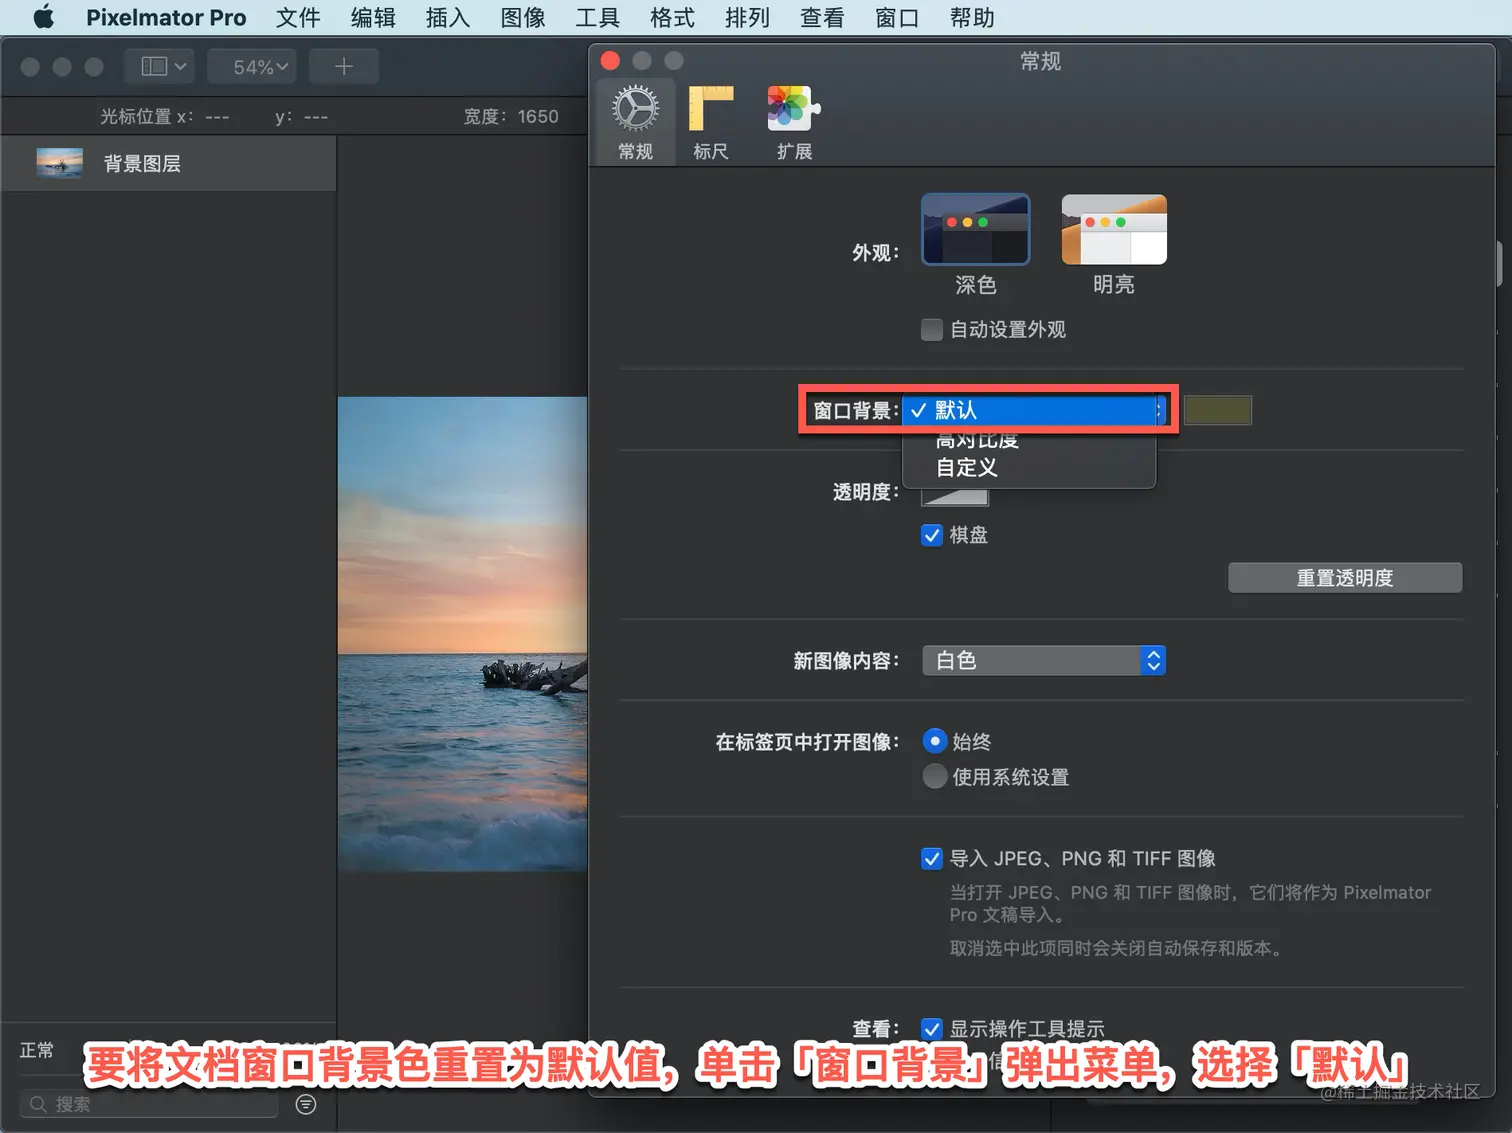Open the 排列 menu
This screenshot has height=1133, width=1512.
pyautogui.click(x=747, y=17)
